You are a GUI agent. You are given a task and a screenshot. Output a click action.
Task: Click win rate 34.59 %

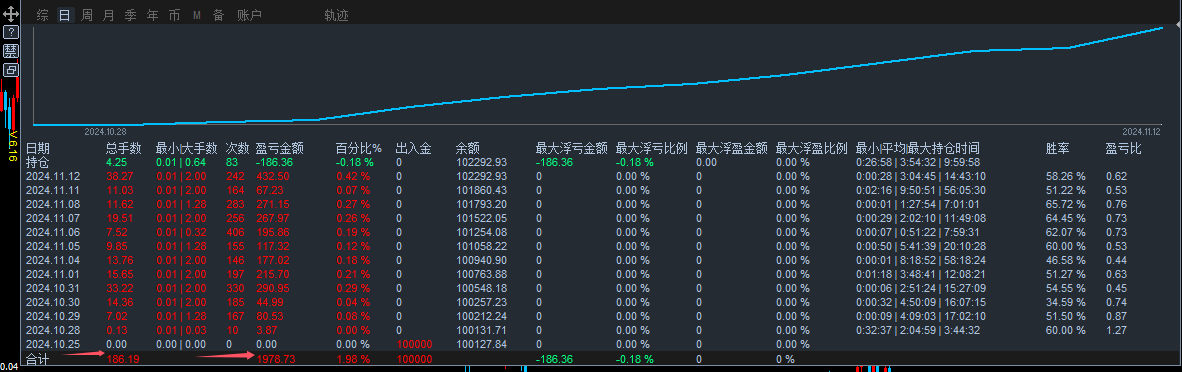(1065, 302)
